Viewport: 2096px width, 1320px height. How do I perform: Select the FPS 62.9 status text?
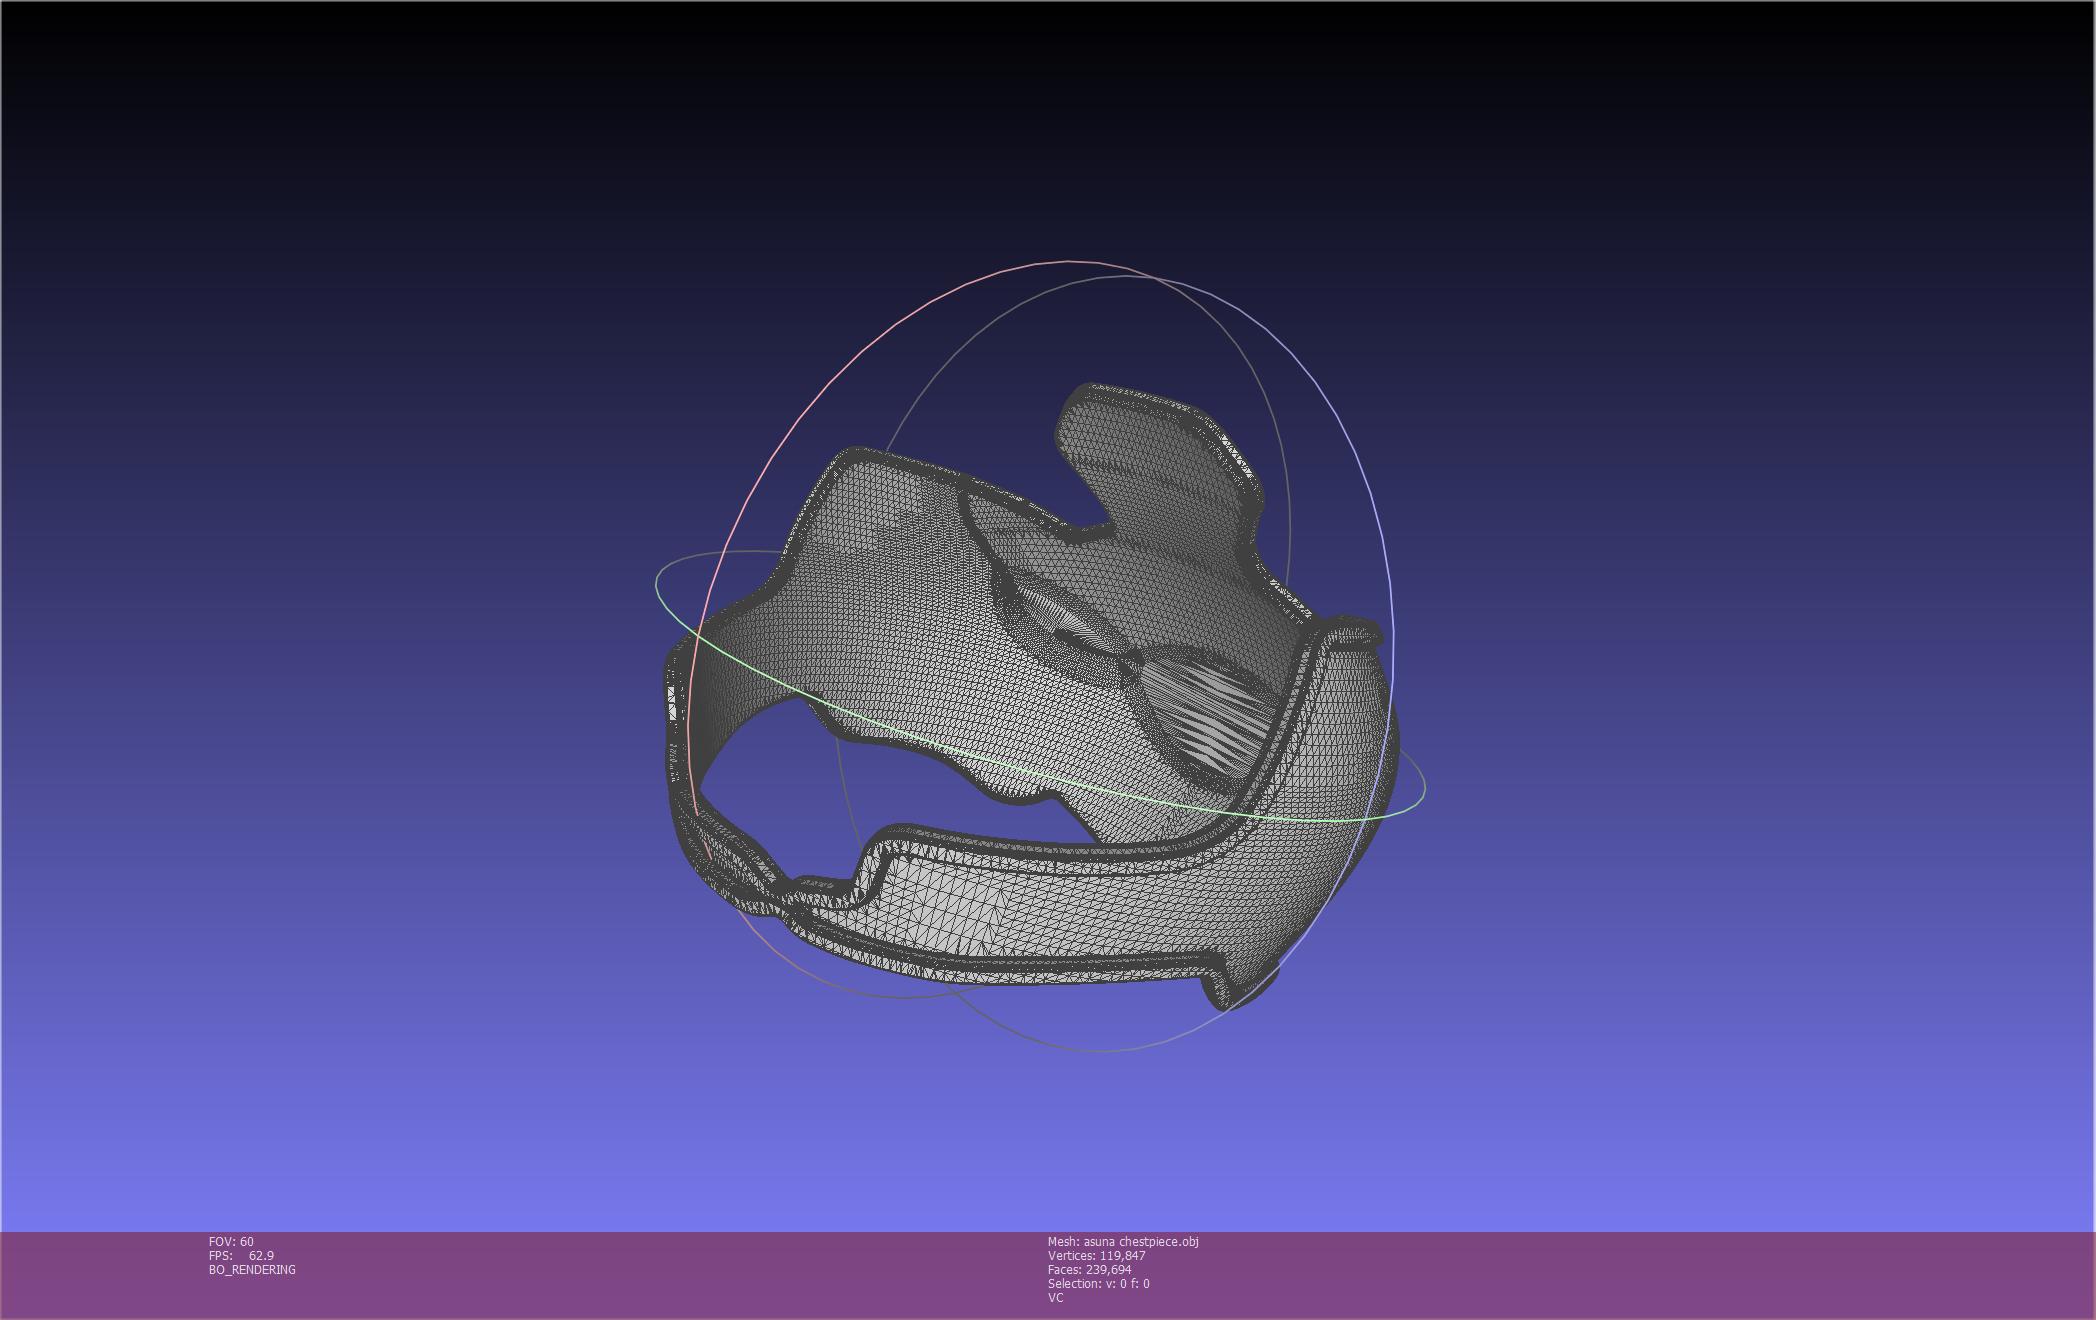(241, 1256)
